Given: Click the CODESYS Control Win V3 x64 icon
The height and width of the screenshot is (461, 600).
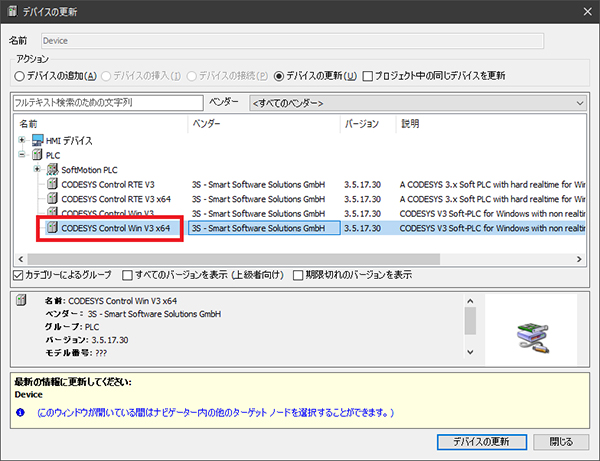Looking at the screenshot, I should tap(52, 228).
